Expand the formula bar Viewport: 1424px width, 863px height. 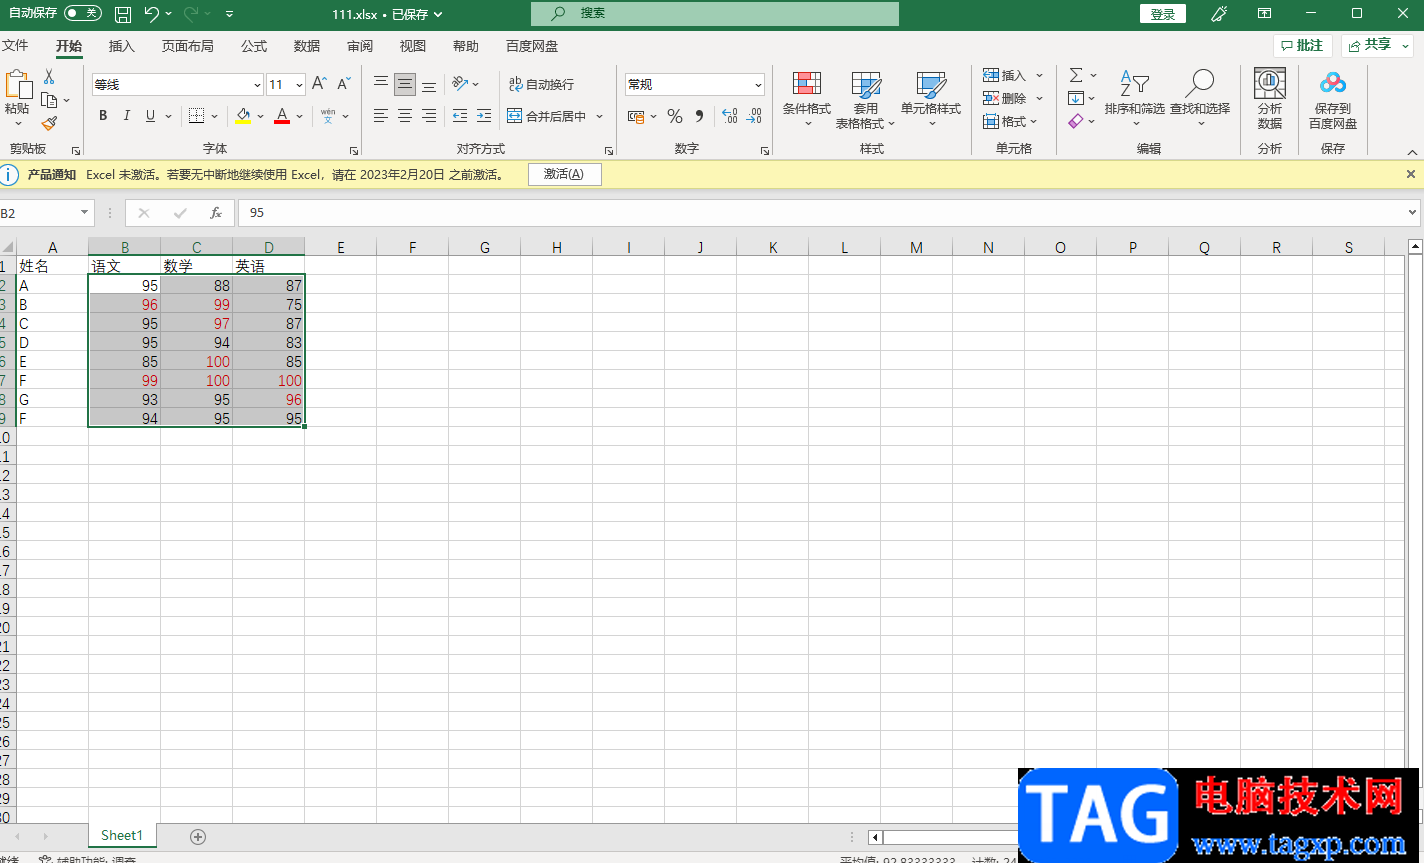(x=1412, y=212)
